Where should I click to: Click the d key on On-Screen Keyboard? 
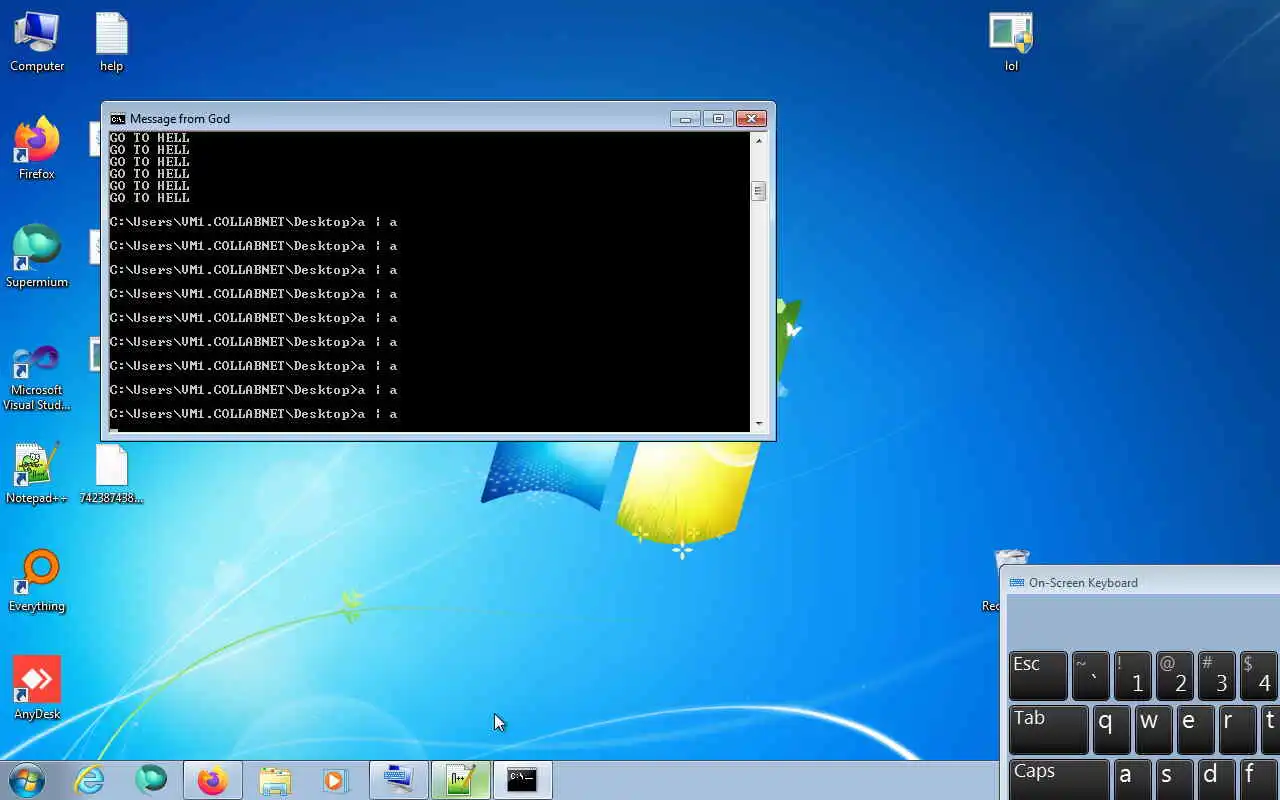pos(1216,780)
